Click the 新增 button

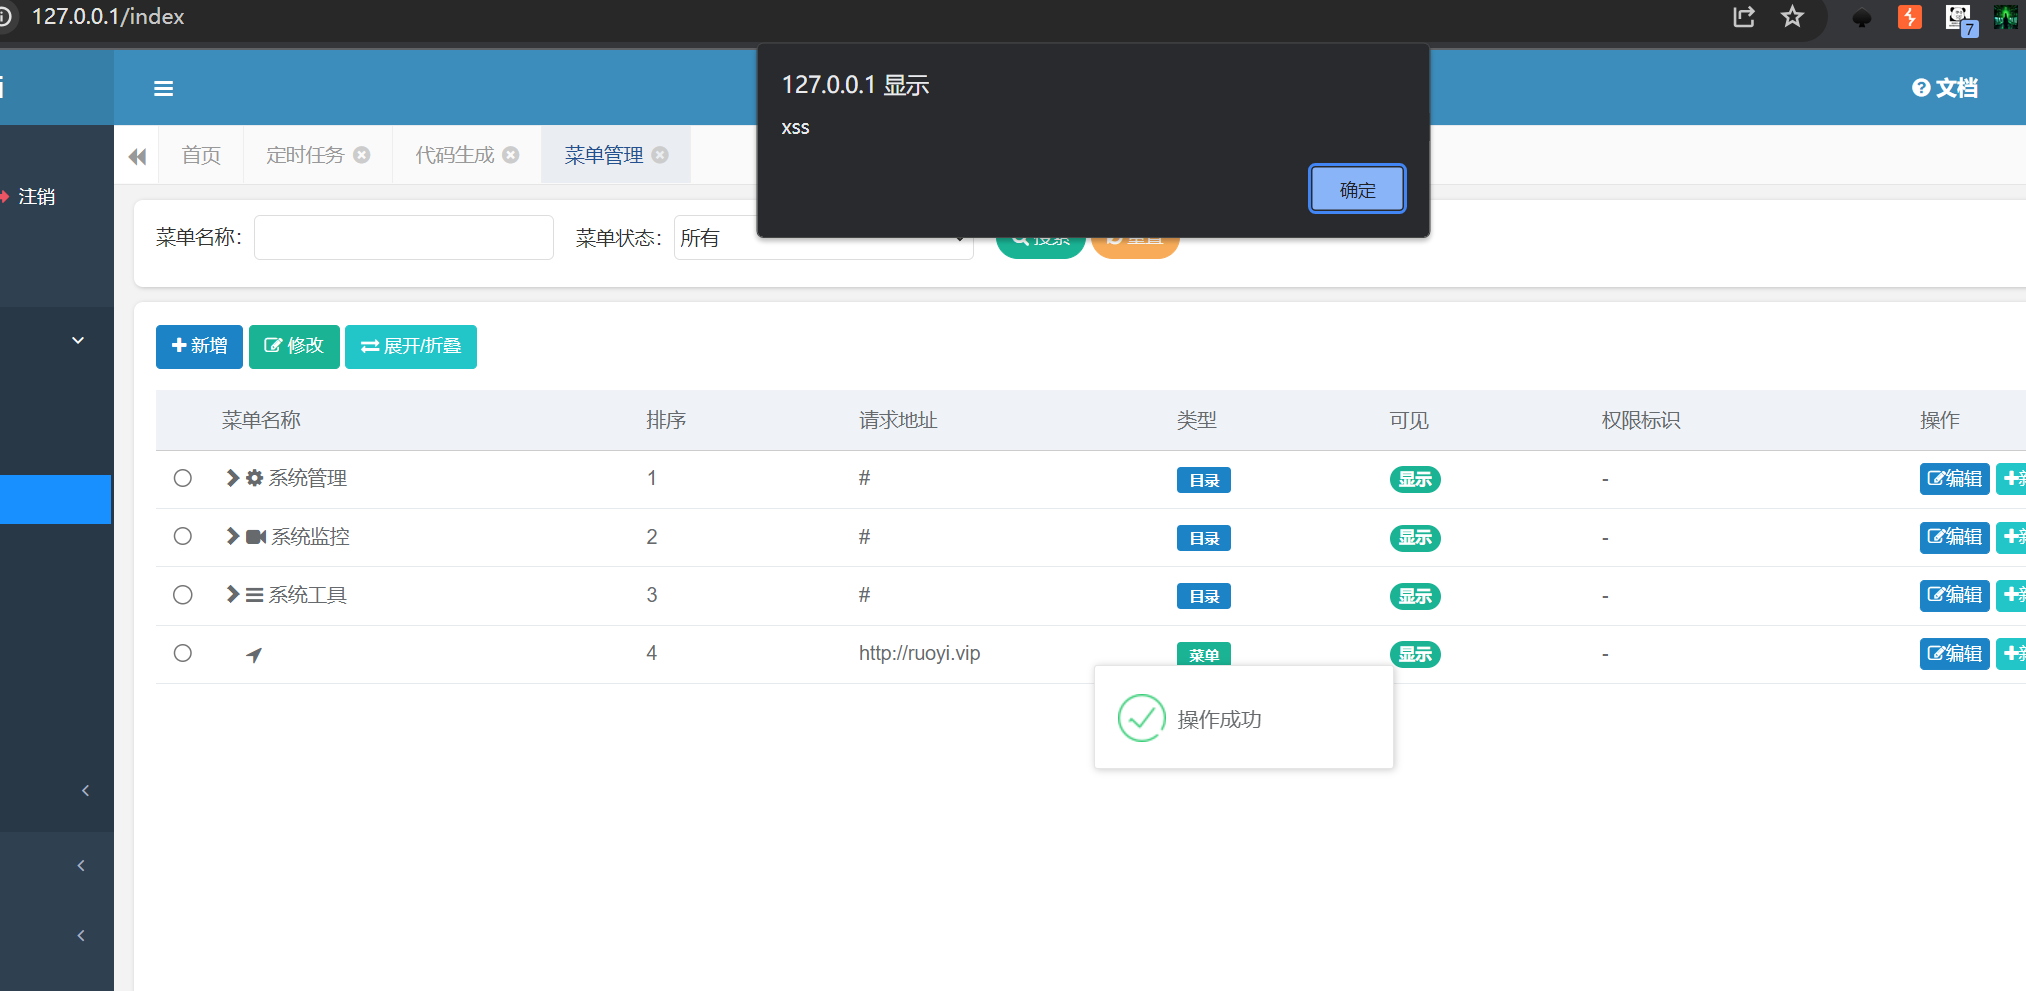[199, 346]
